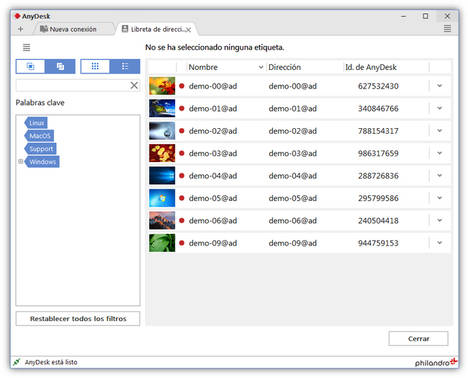468x378 pixels.
Task: Open the address book sidebar menu icon
Action: pyautogui.click(x=26, y=47)
